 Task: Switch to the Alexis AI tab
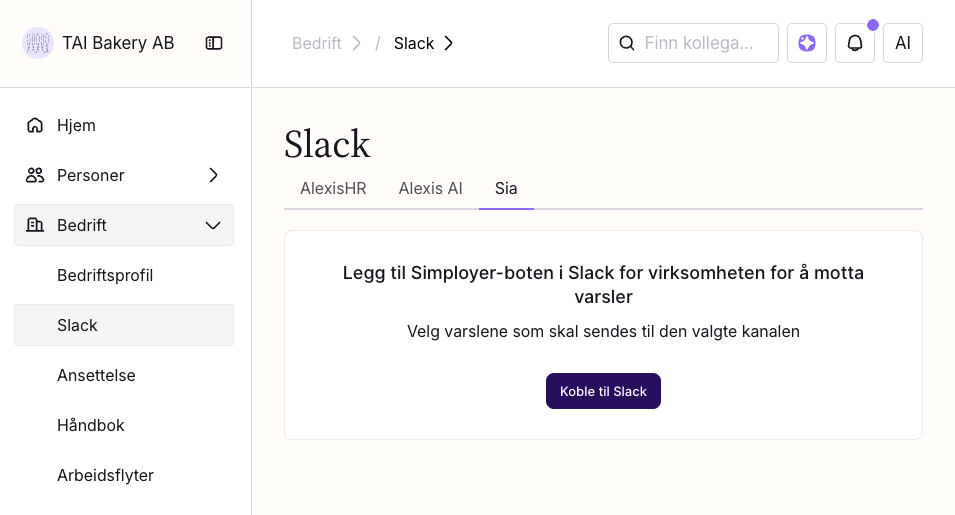click(430, 188)
